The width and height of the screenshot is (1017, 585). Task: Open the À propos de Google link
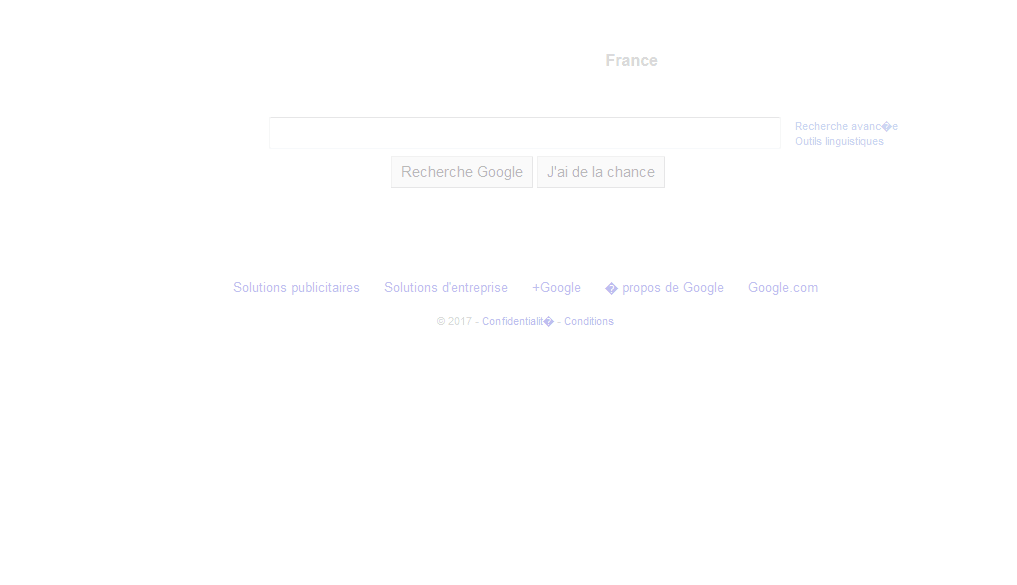(664, 287)
